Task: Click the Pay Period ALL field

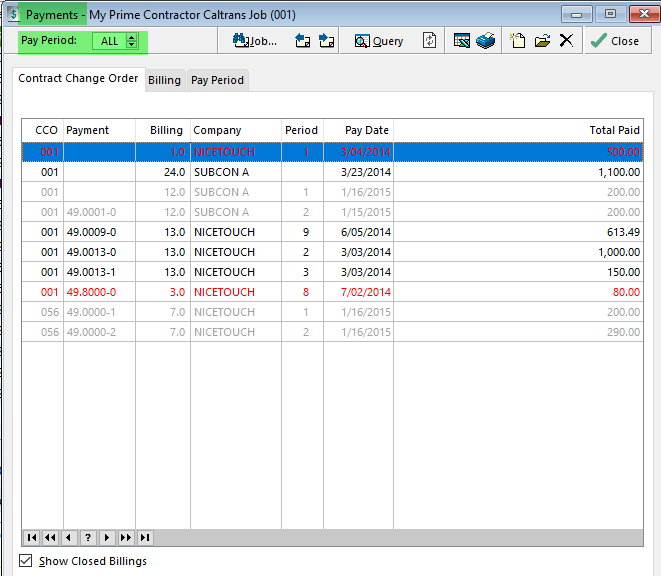Action: [110, 41]
